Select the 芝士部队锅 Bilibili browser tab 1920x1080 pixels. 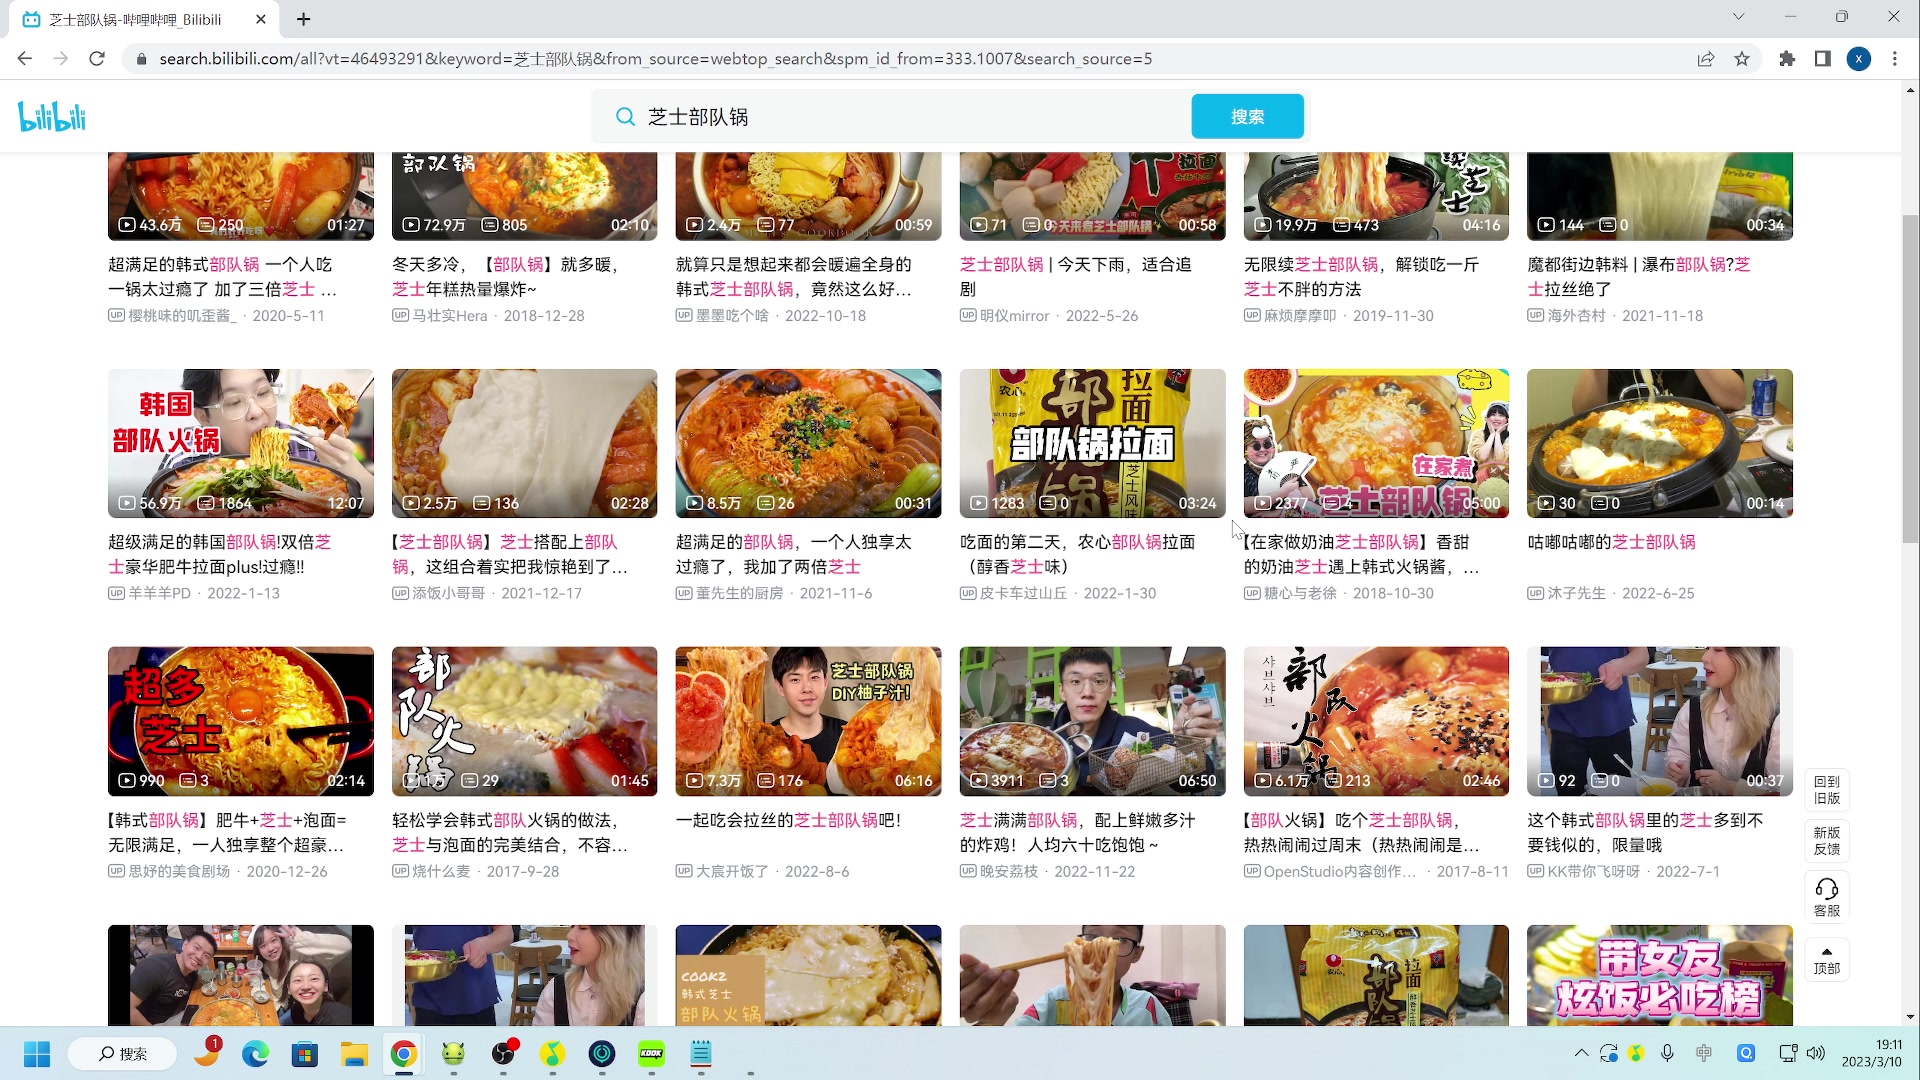pos(135,19)
